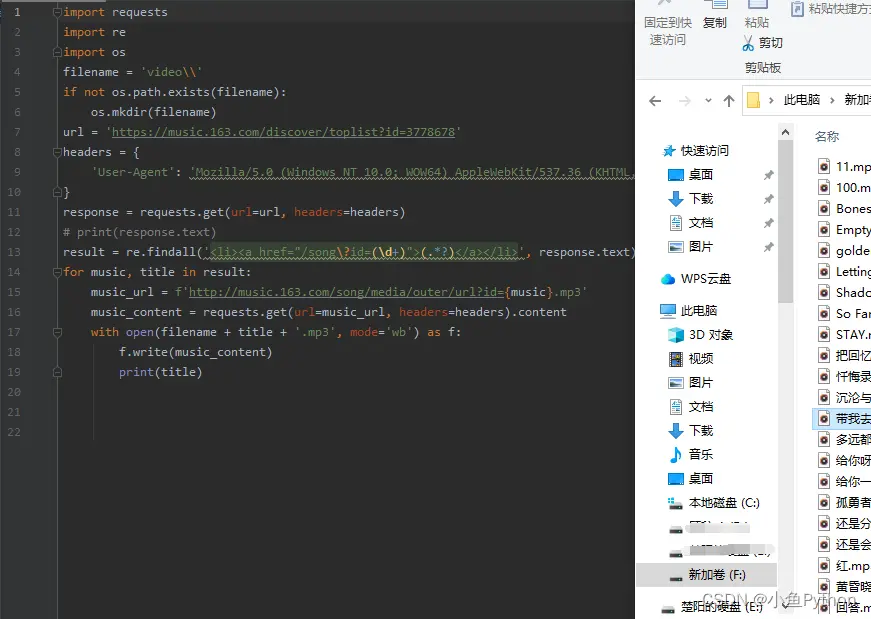
Task: Open recent locations dropdown arrow
Action: 708,101
